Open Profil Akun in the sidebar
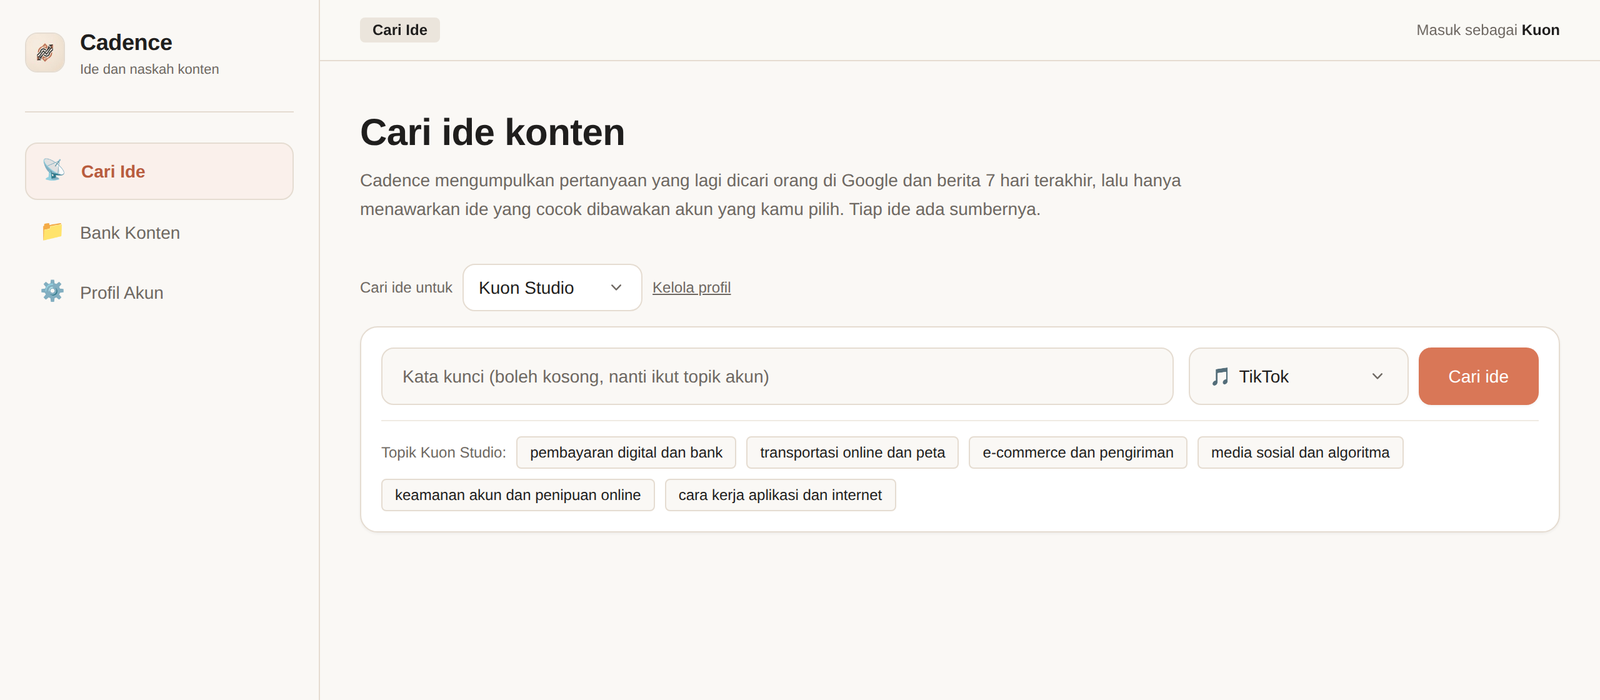This screenshot has height=700, width=1600. pos(159,292)
